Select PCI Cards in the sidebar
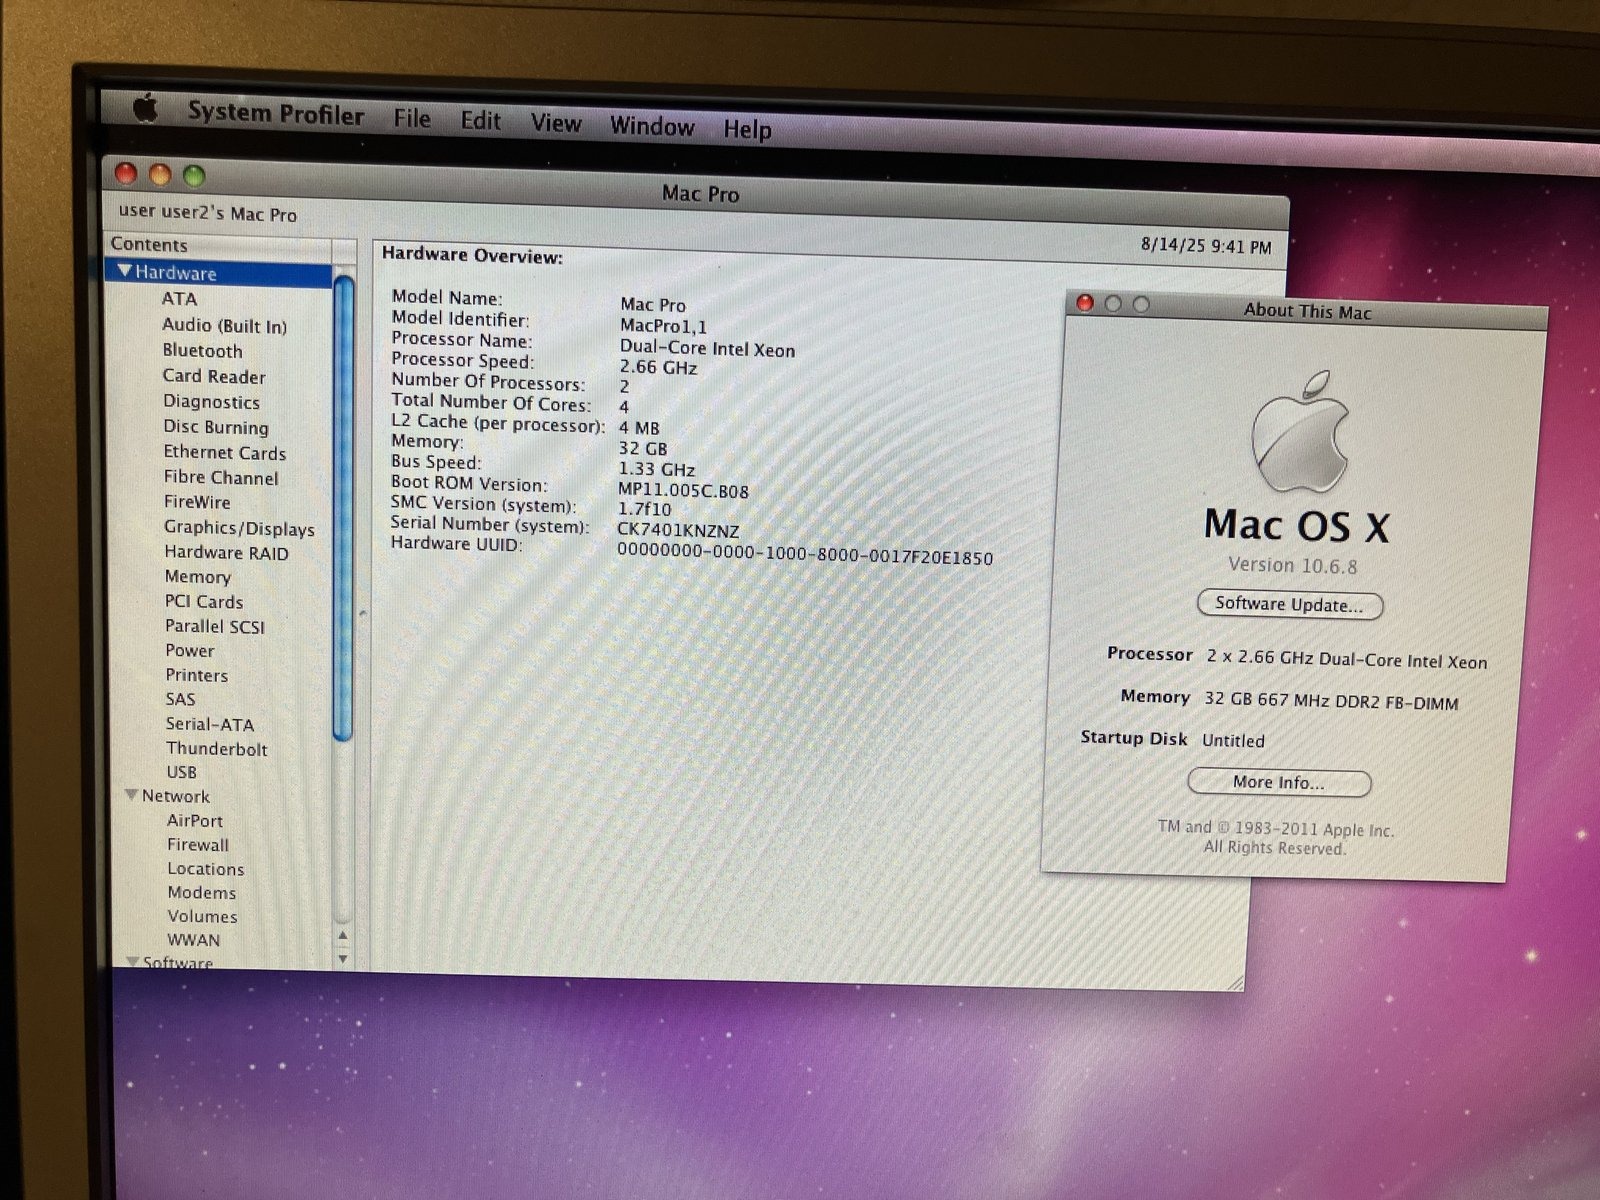The image size is (1600, 1200). pyautogui.click(x=204, y=602)
